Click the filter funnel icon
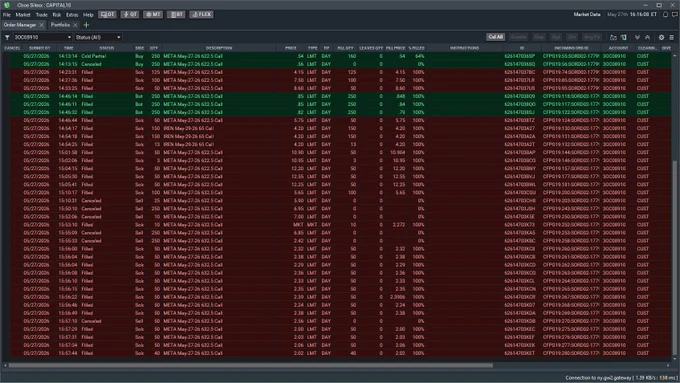The width and height of the screenshot is (680, 383). pos(7,37)
